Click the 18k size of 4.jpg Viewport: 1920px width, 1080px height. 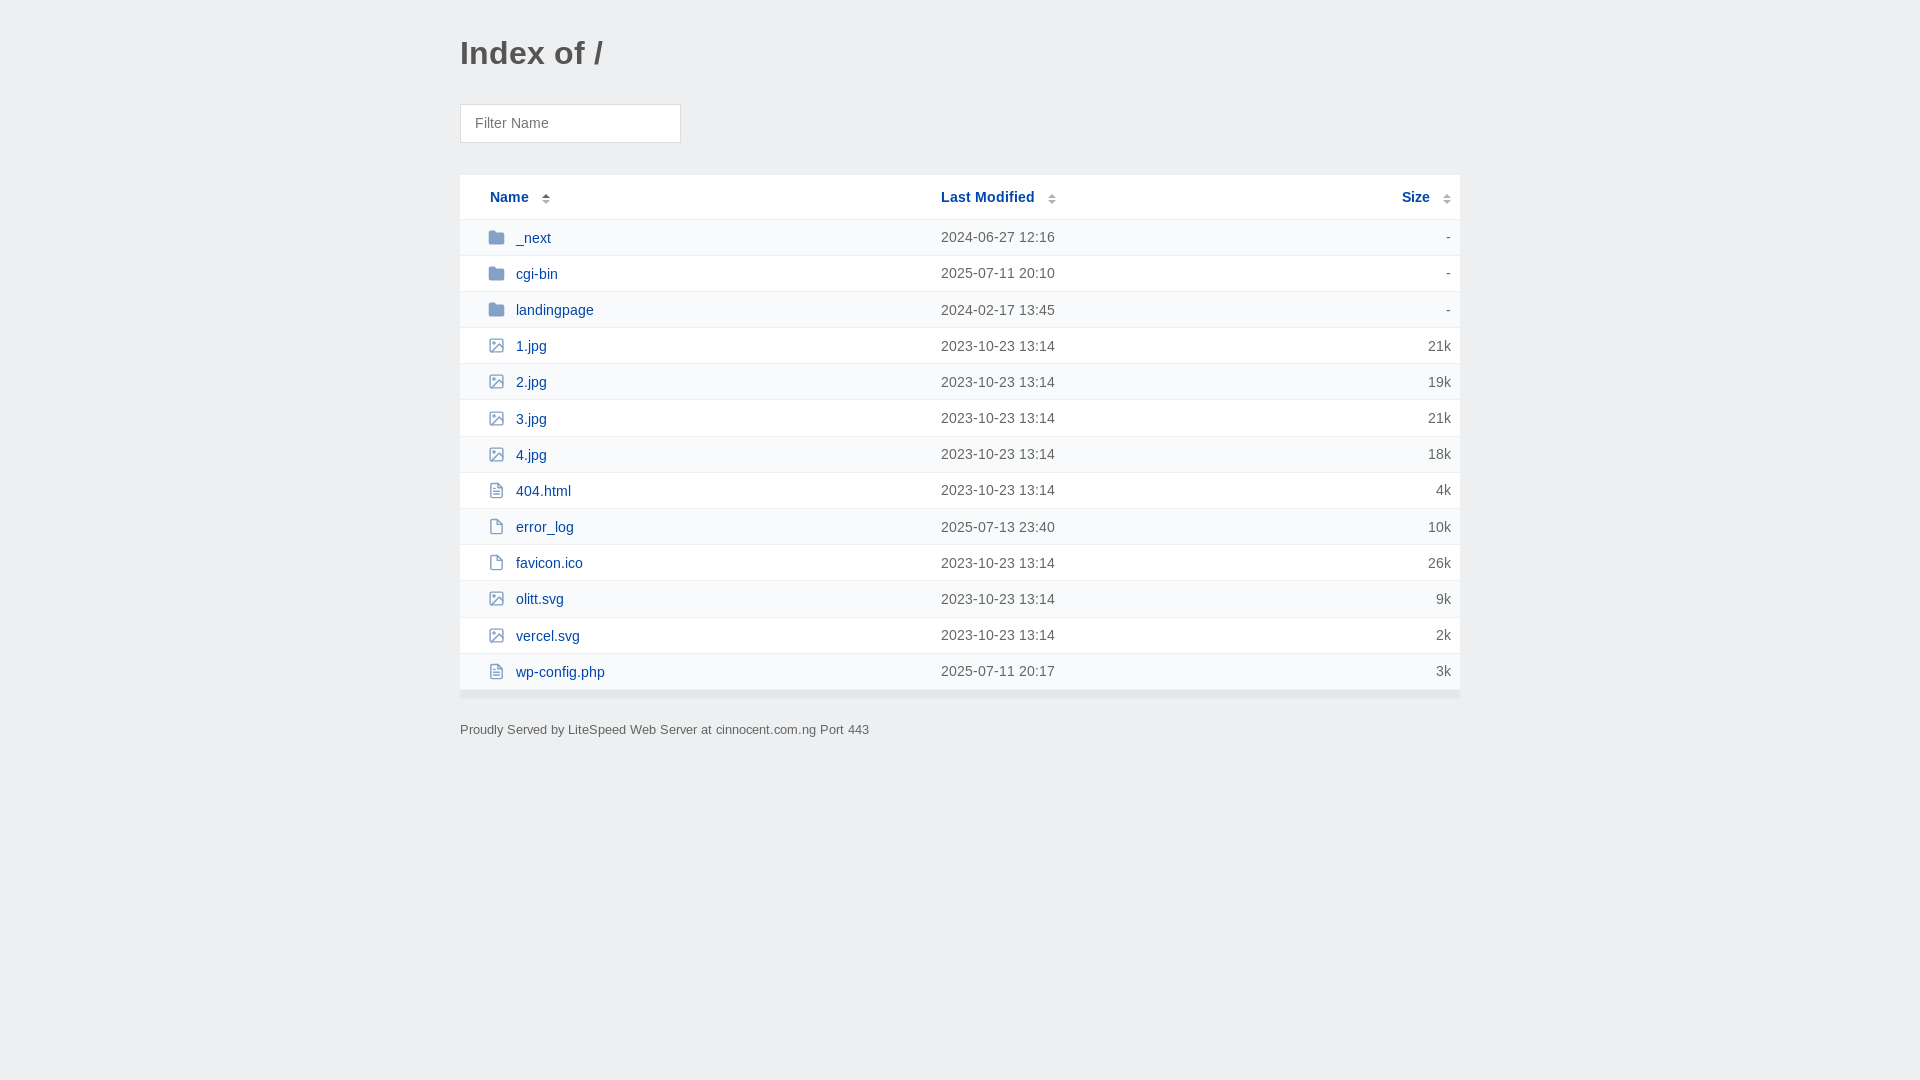pyautogui.click(x=1439, y=454)
